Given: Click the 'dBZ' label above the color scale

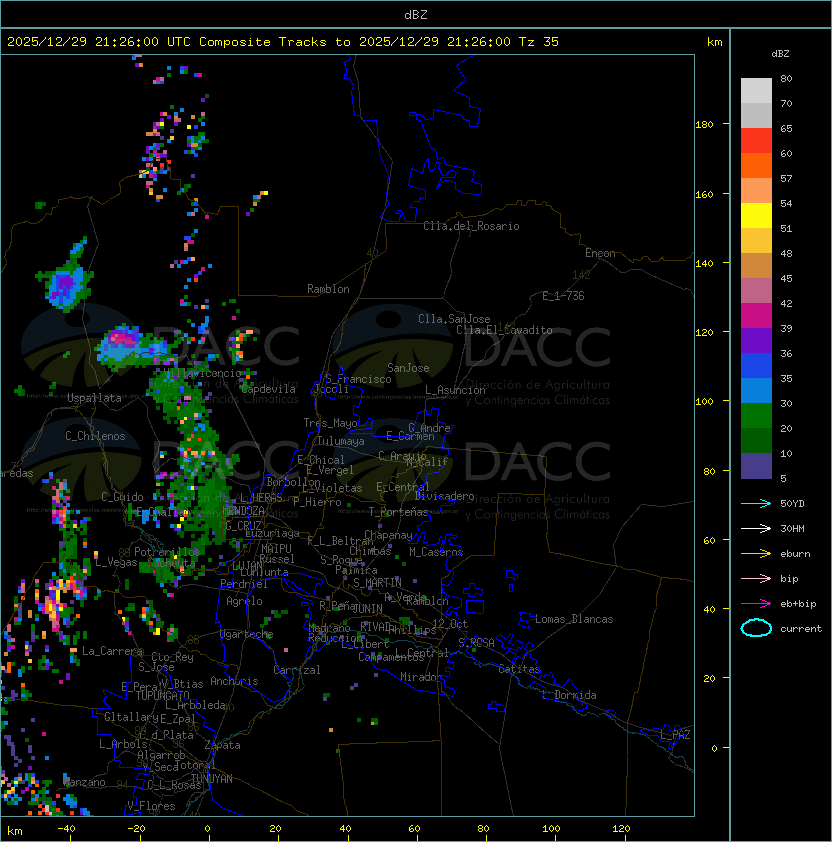Looking at the screenshot, I should pos(780,54).
